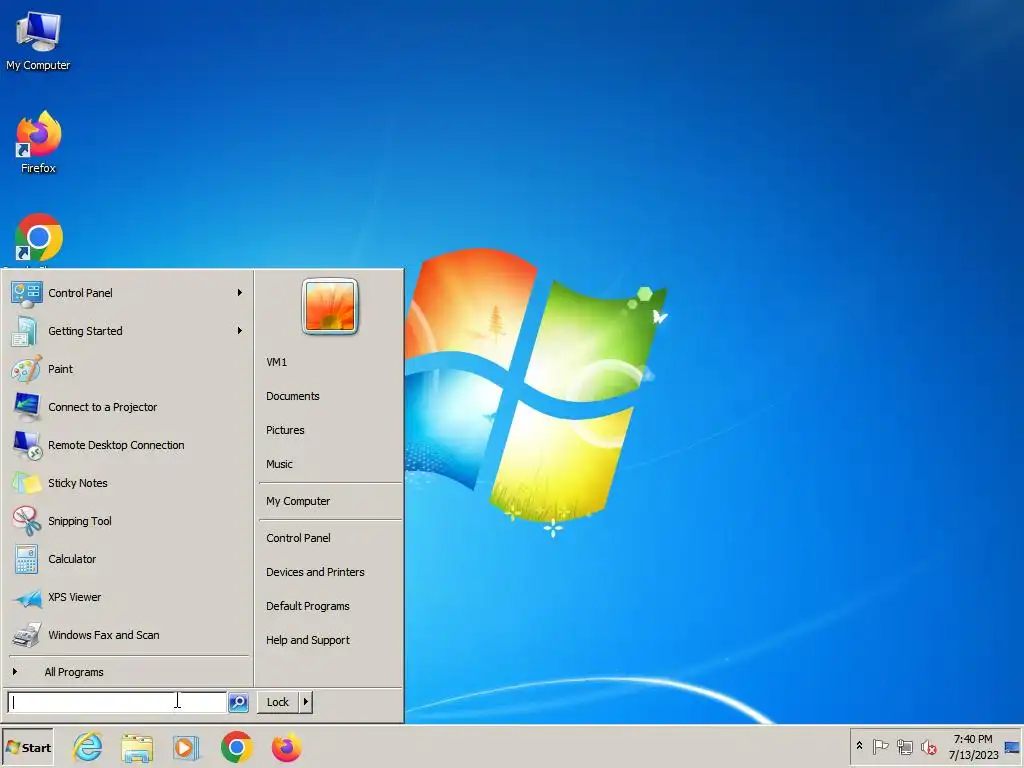Open Devices and Printers
The width and height of the screenshot is (1024, 768).
click(315, 572)
